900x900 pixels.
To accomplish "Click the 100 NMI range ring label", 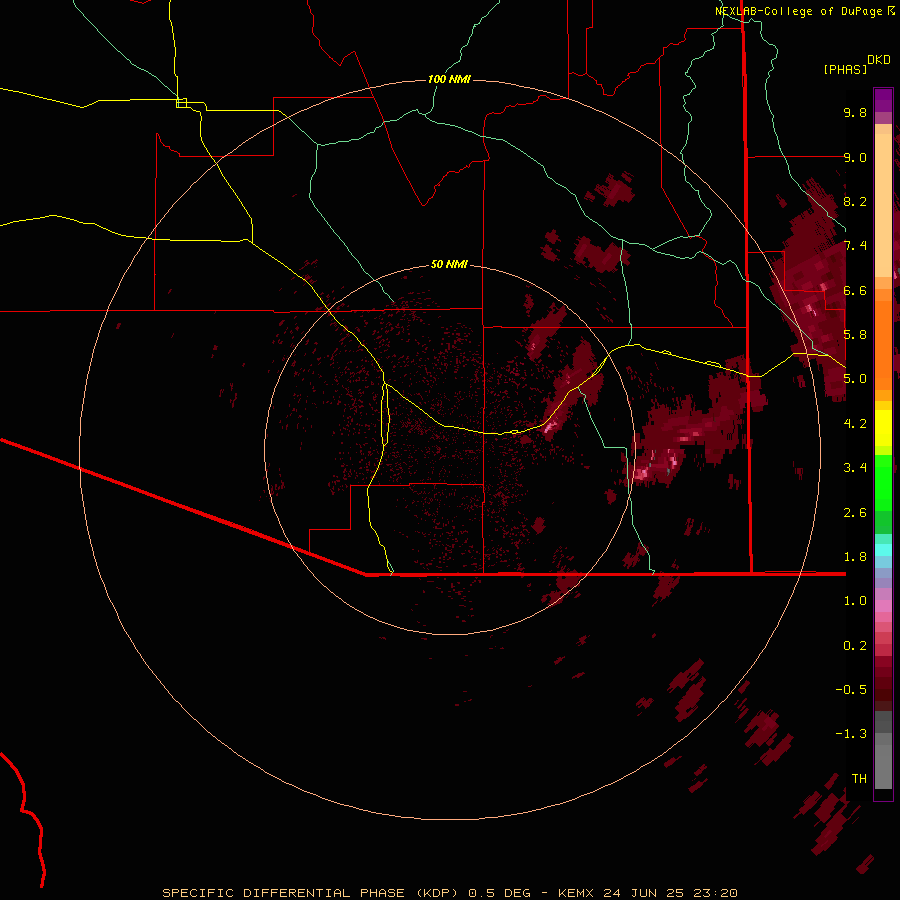I will pos(449,79).
